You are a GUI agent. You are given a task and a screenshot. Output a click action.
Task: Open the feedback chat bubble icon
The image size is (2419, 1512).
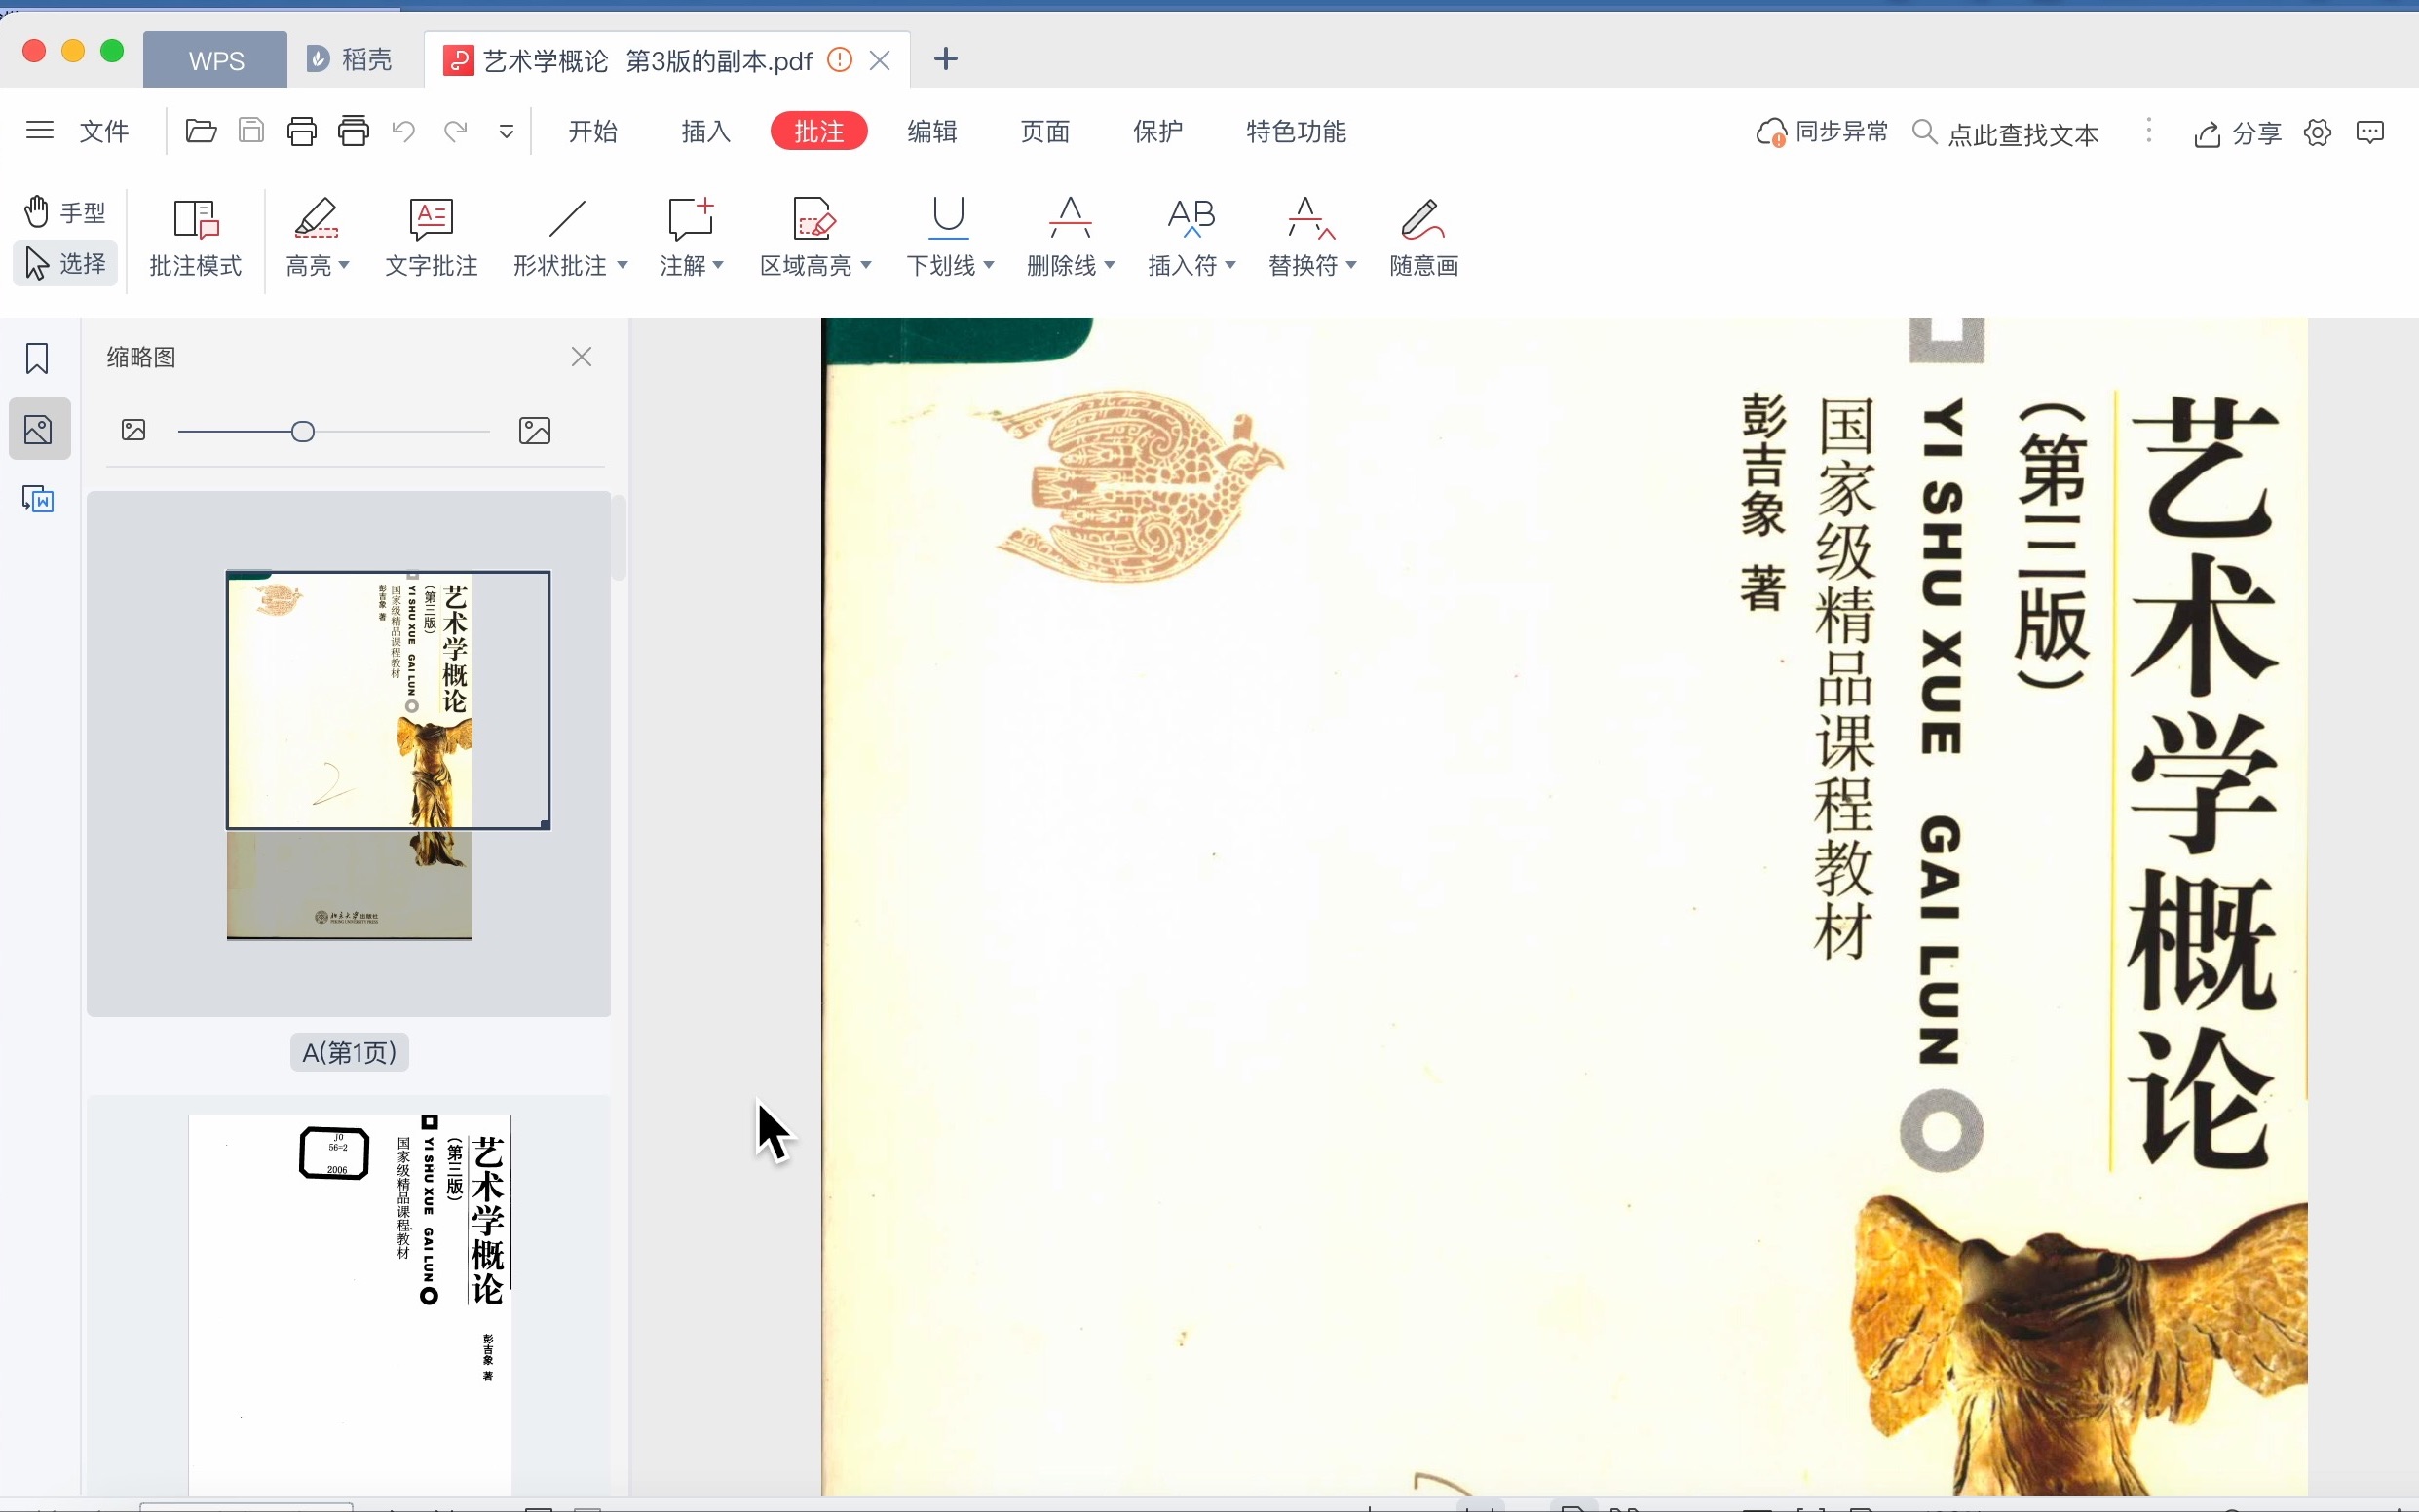coord(2371,132)
